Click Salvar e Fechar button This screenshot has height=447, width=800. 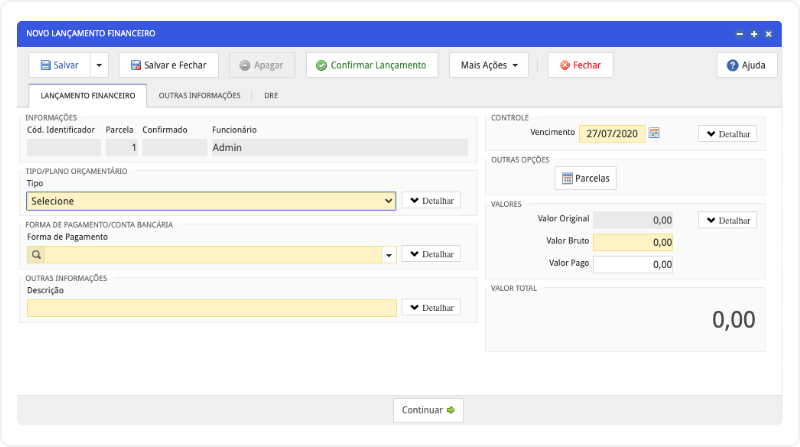(168, 65)
